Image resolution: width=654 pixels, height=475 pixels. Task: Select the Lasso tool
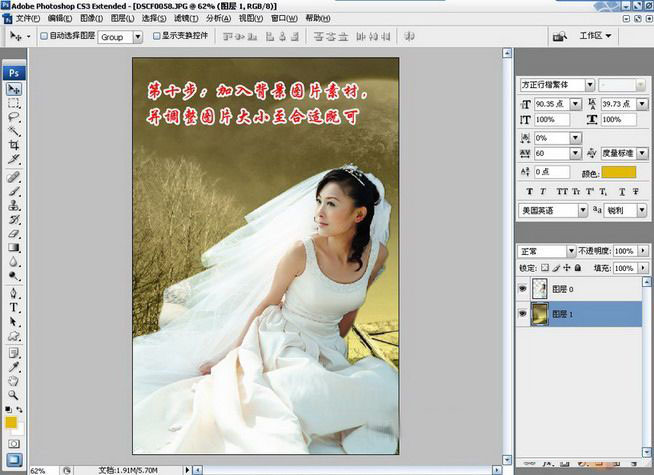click(15, 116)
